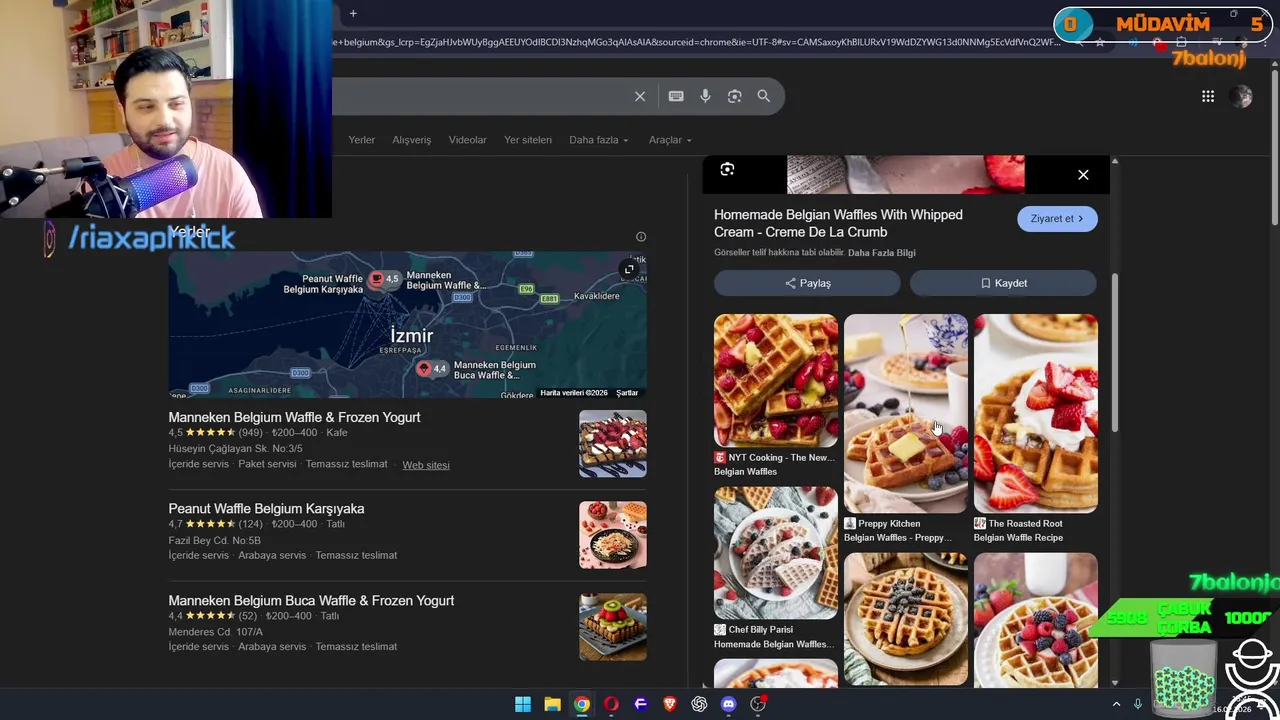Open the Google apps grid
Image resolution: width=1280 pixels, height=720 pixels.
[1208, 96]
